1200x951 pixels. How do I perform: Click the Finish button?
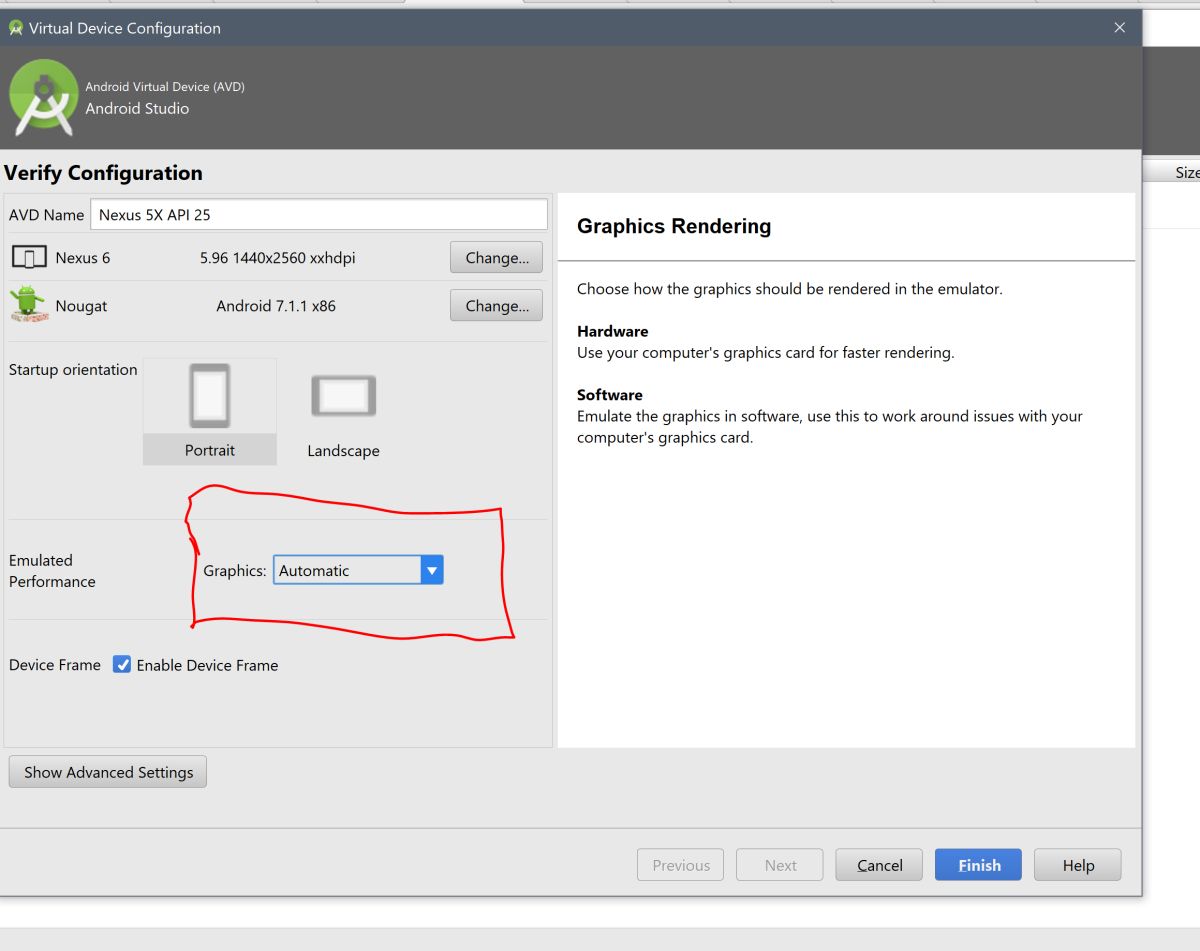click(979, 865)
